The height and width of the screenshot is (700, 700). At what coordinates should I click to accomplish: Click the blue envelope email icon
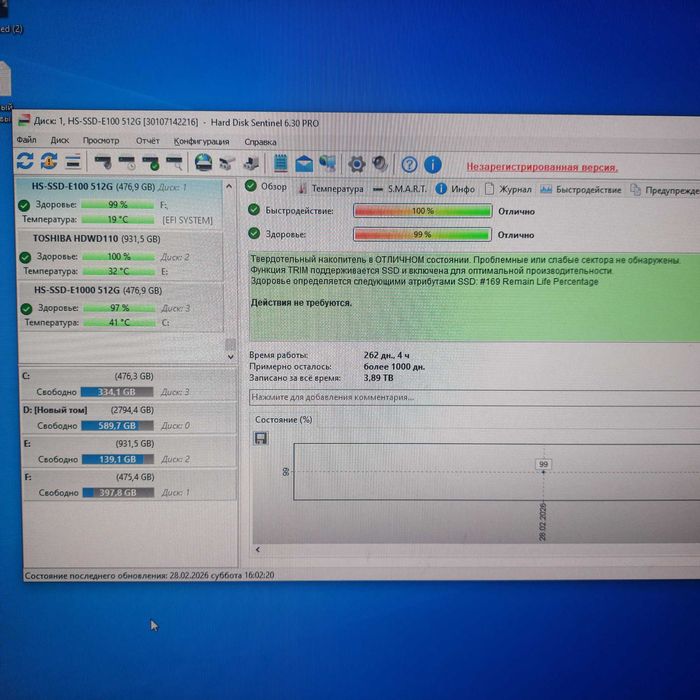click(x=304, y=164)
